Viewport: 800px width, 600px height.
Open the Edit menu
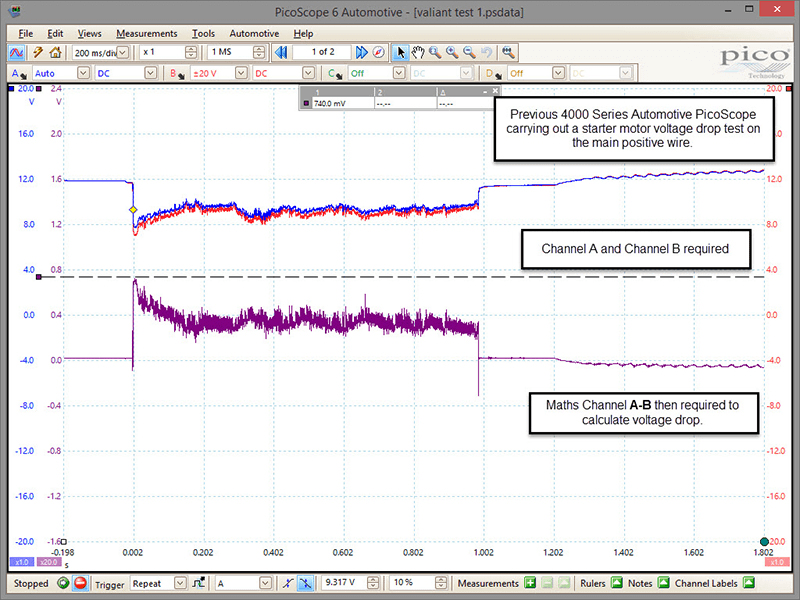55,34
